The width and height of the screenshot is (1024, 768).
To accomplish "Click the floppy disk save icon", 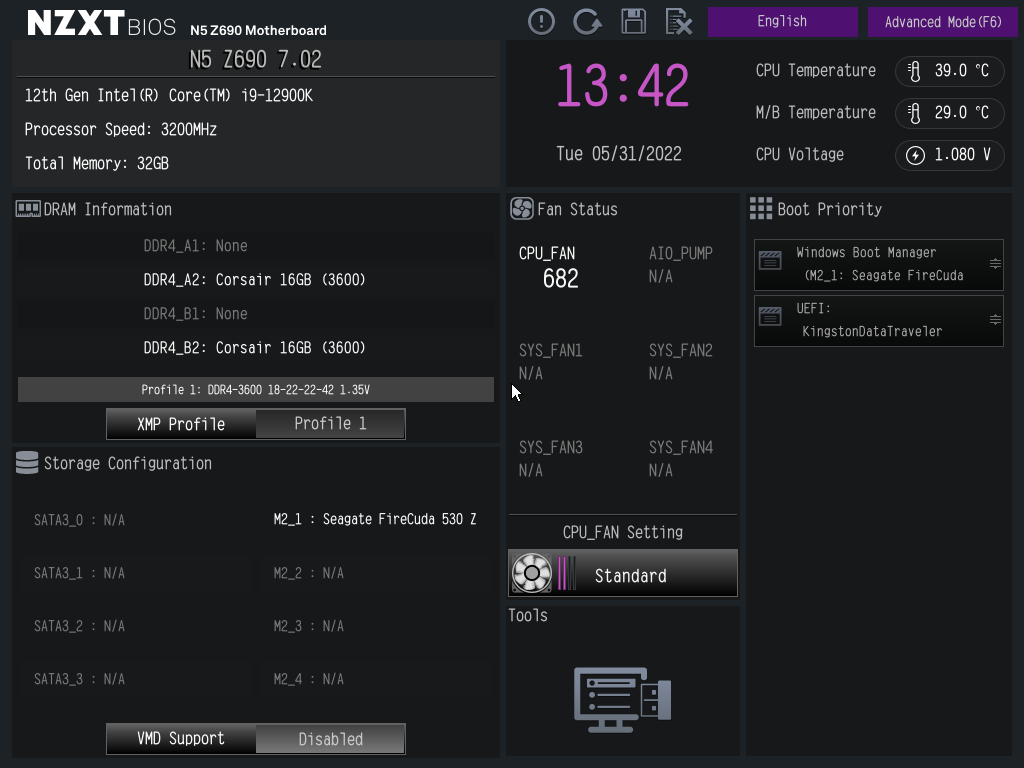I will [x=633, y=22].
